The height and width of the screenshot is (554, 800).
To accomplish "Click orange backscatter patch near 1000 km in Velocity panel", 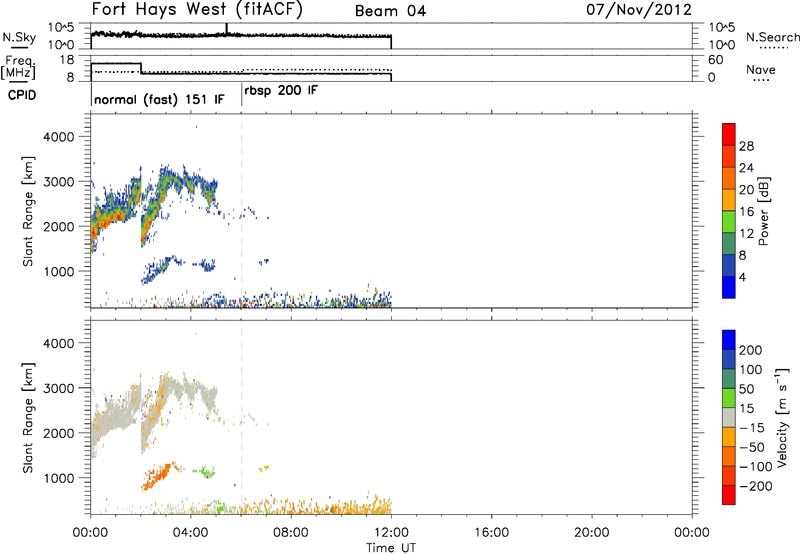I will point(159,476).
